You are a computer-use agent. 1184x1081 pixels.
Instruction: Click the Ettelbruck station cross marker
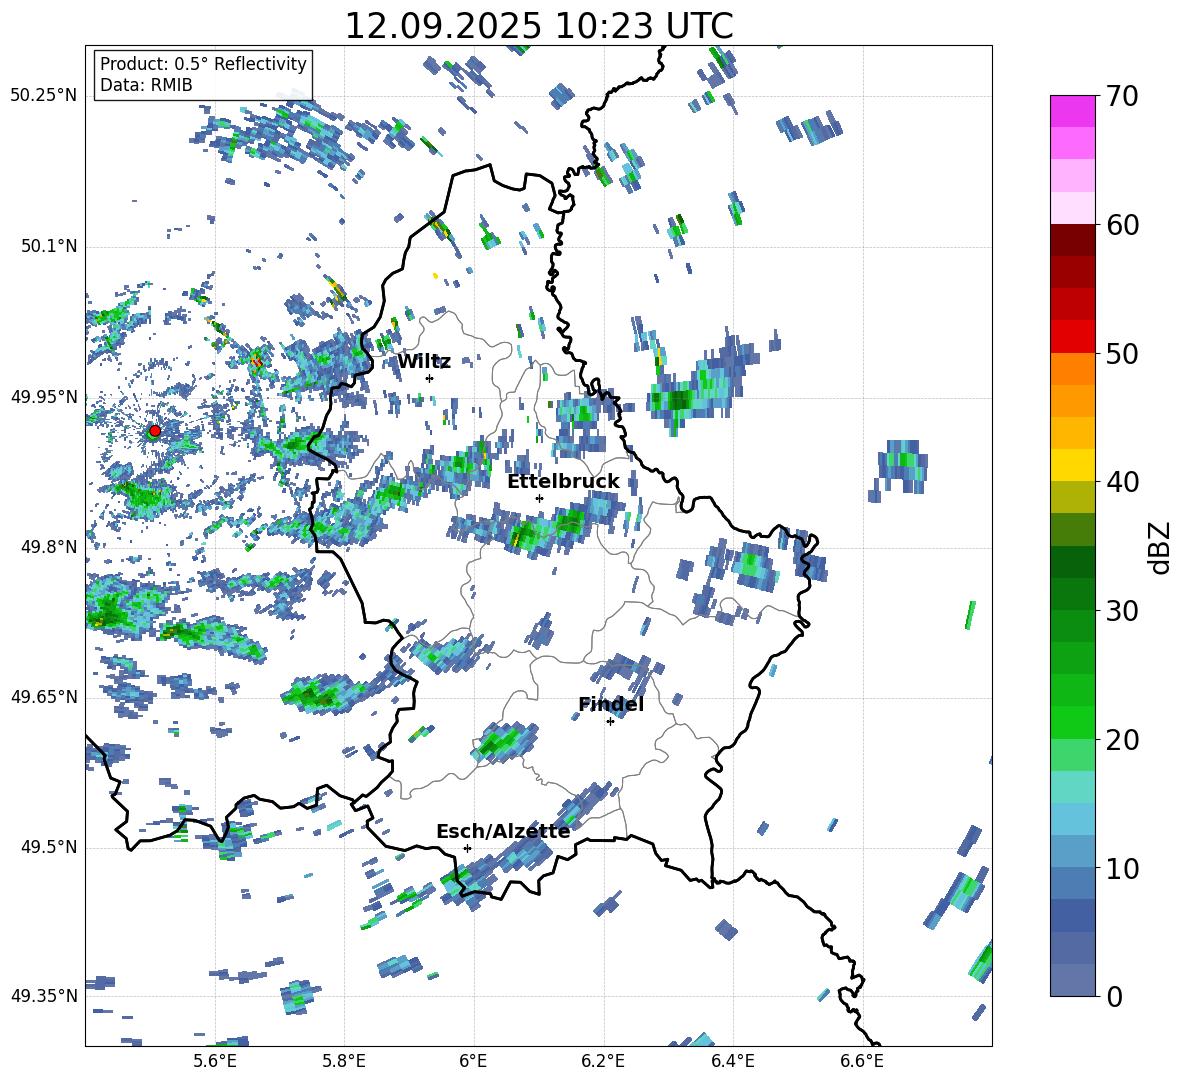tap(539, 498)
